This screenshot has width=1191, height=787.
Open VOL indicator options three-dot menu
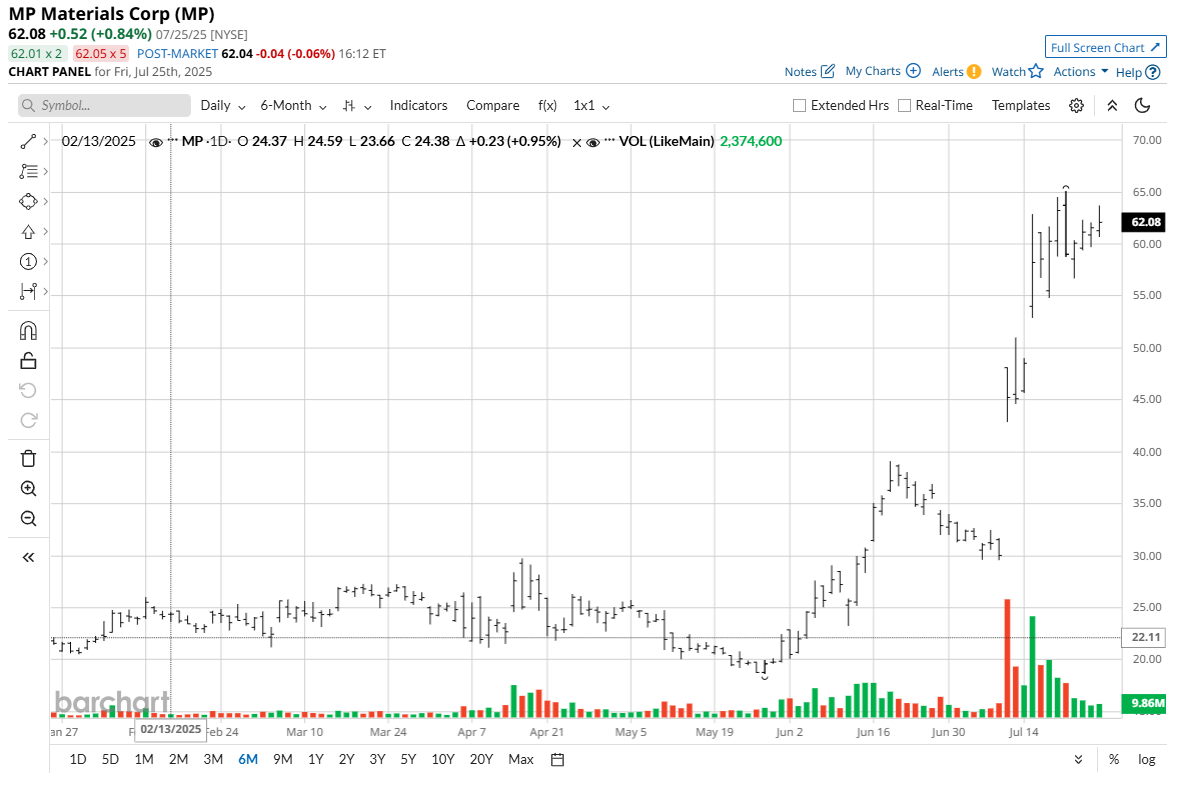pos(610,141)
